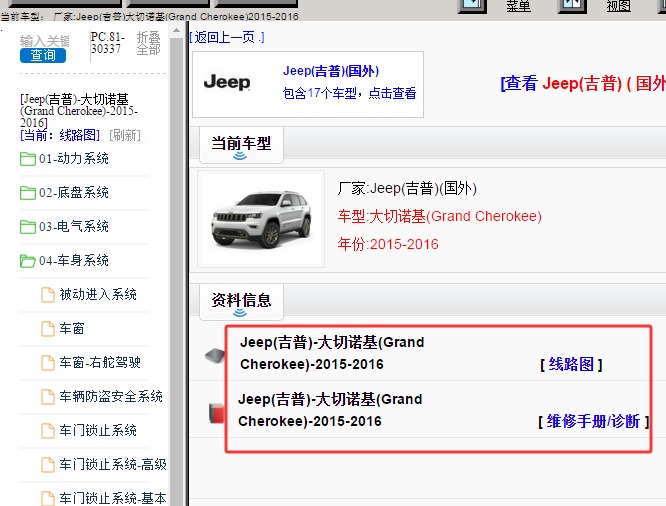Screen dimensions: 666x506
Task: Click the 厂家:Jeep(吉普)(国外) text
Action: click(407, 188)
